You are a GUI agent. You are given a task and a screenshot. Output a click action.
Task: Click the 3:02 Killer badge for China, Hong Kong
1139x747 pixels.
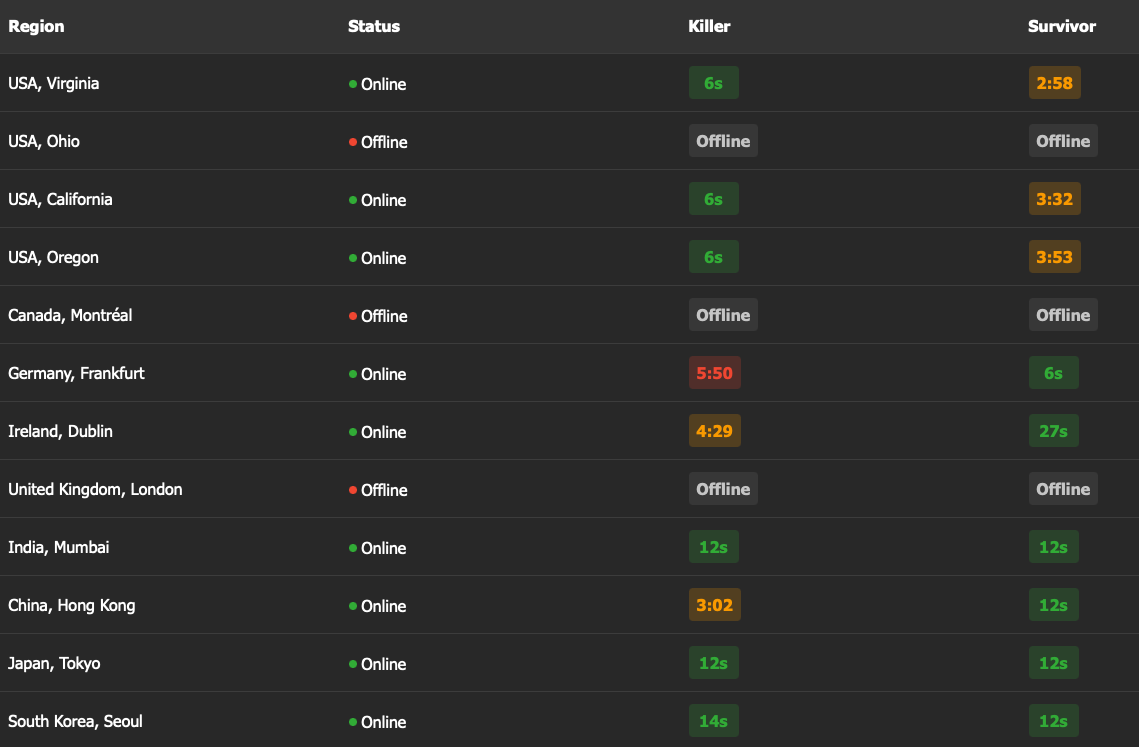click(714, 605)
